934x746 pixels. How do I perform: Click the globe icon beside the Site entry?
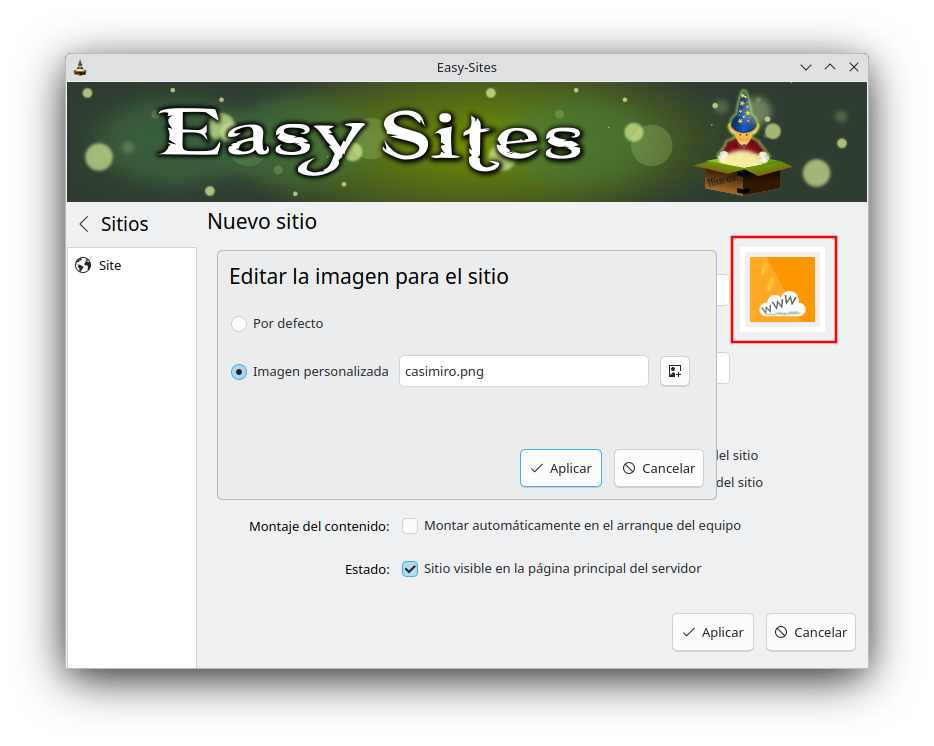pyautogui.click(x=84, y=265)
